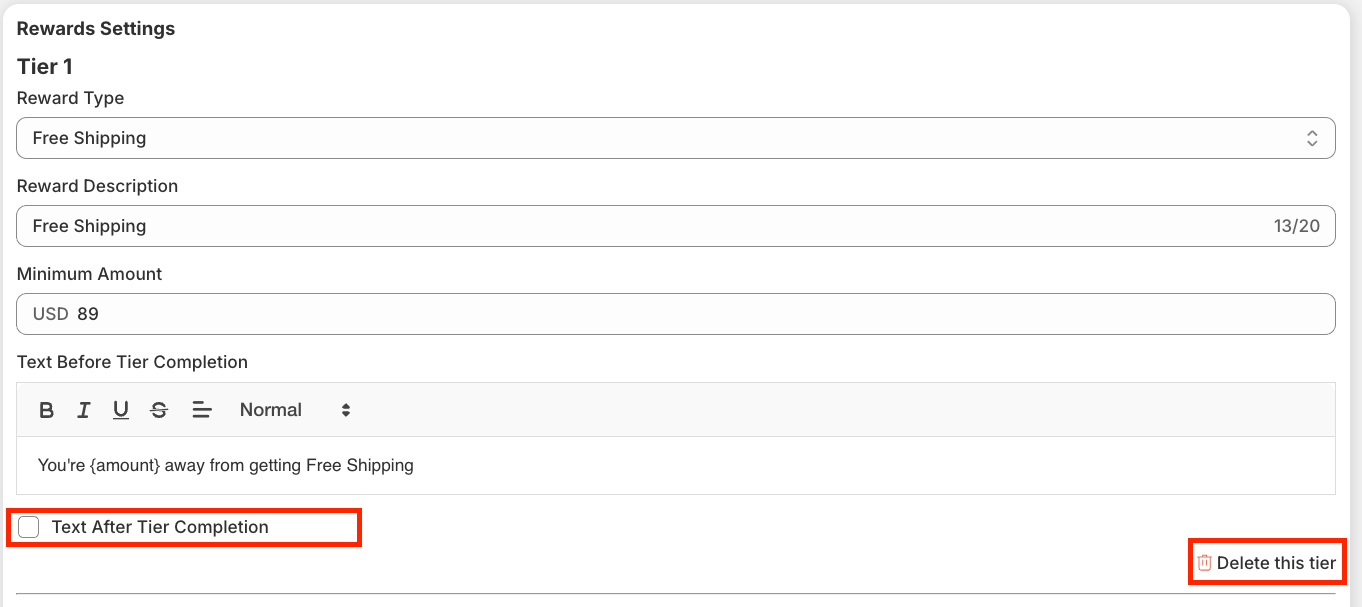This screenshot has width=1362, height=607.
Task: Toggle bold formatting in the text editor
Action: [46, 410]
